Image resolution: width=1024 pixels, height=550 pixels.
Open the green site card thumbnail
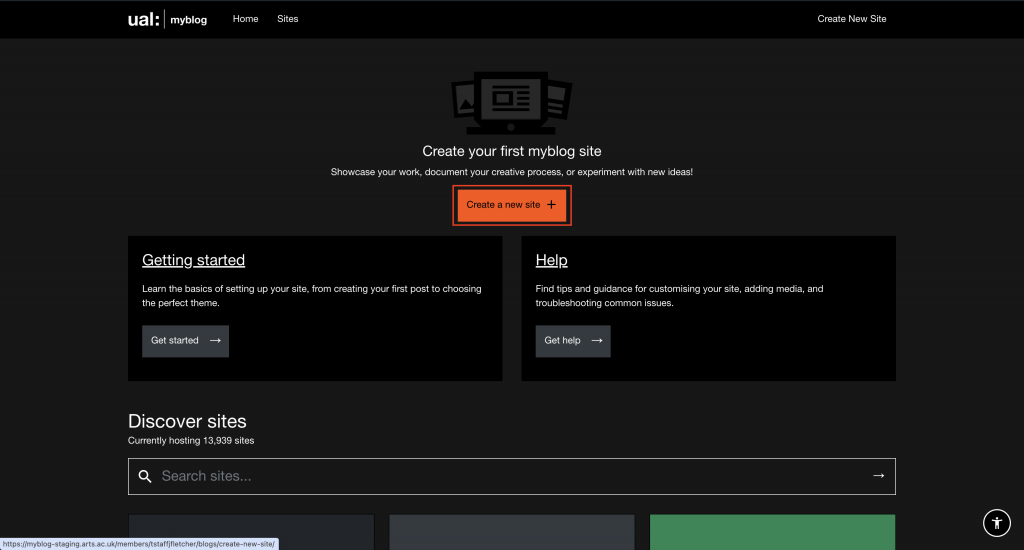[x=772, y=532]
